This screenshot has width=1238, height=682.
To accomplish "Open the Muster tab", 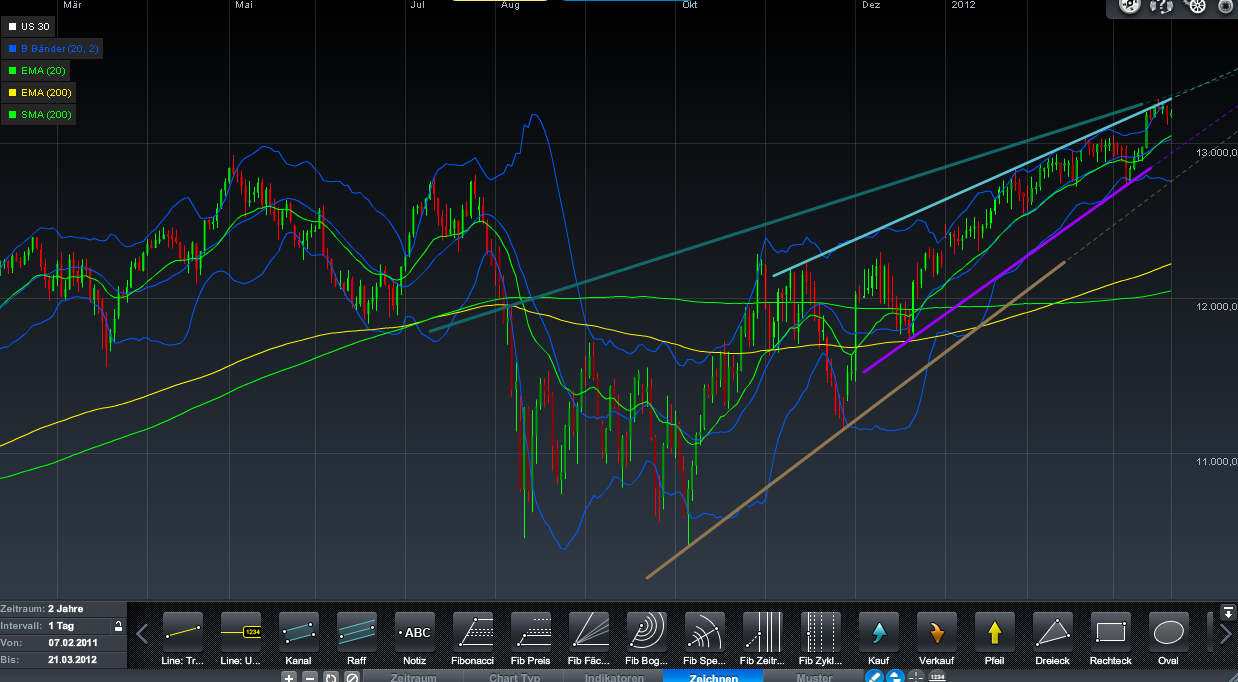I will [814, 677].
